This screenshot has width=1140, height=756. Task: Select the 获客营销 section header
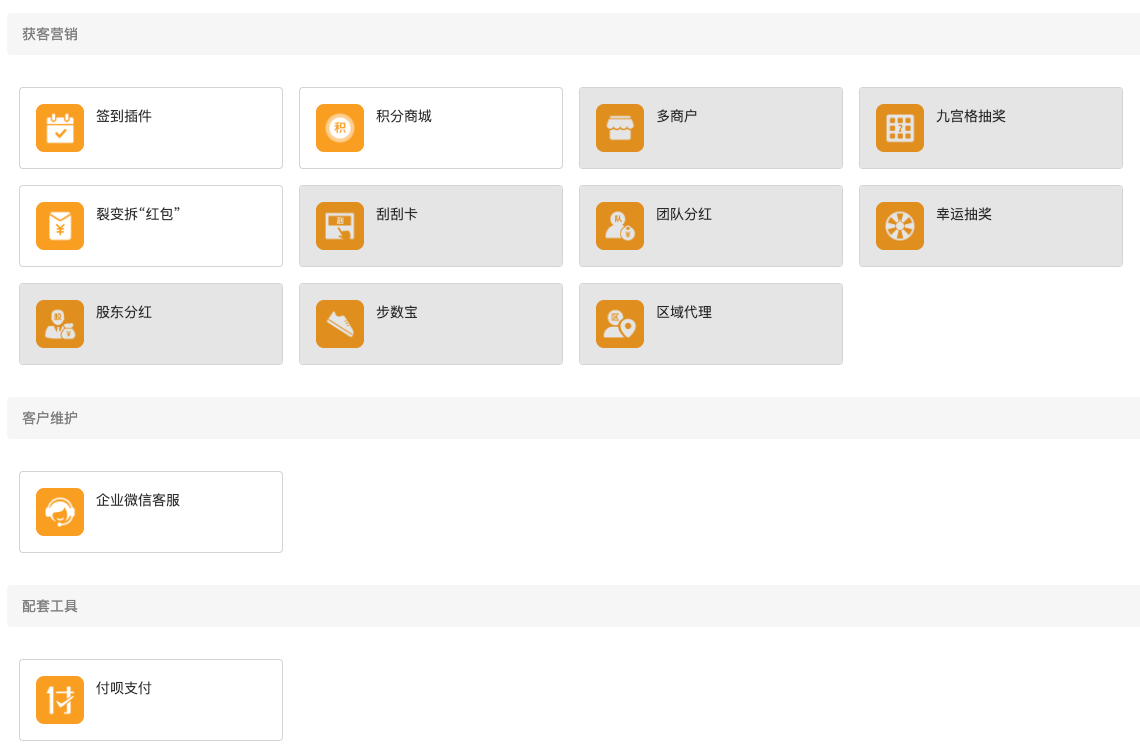50,34
